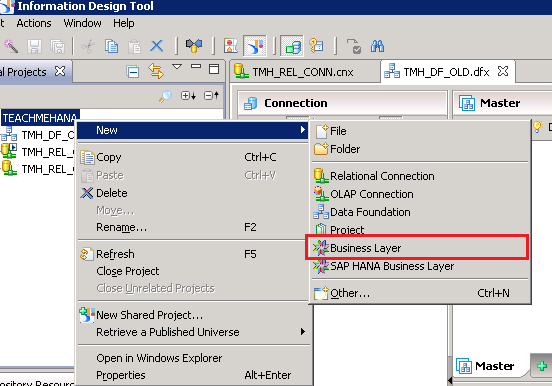
Task: Expand Retrieve a Published Universe submenu
Action: [x=192, y=332]
